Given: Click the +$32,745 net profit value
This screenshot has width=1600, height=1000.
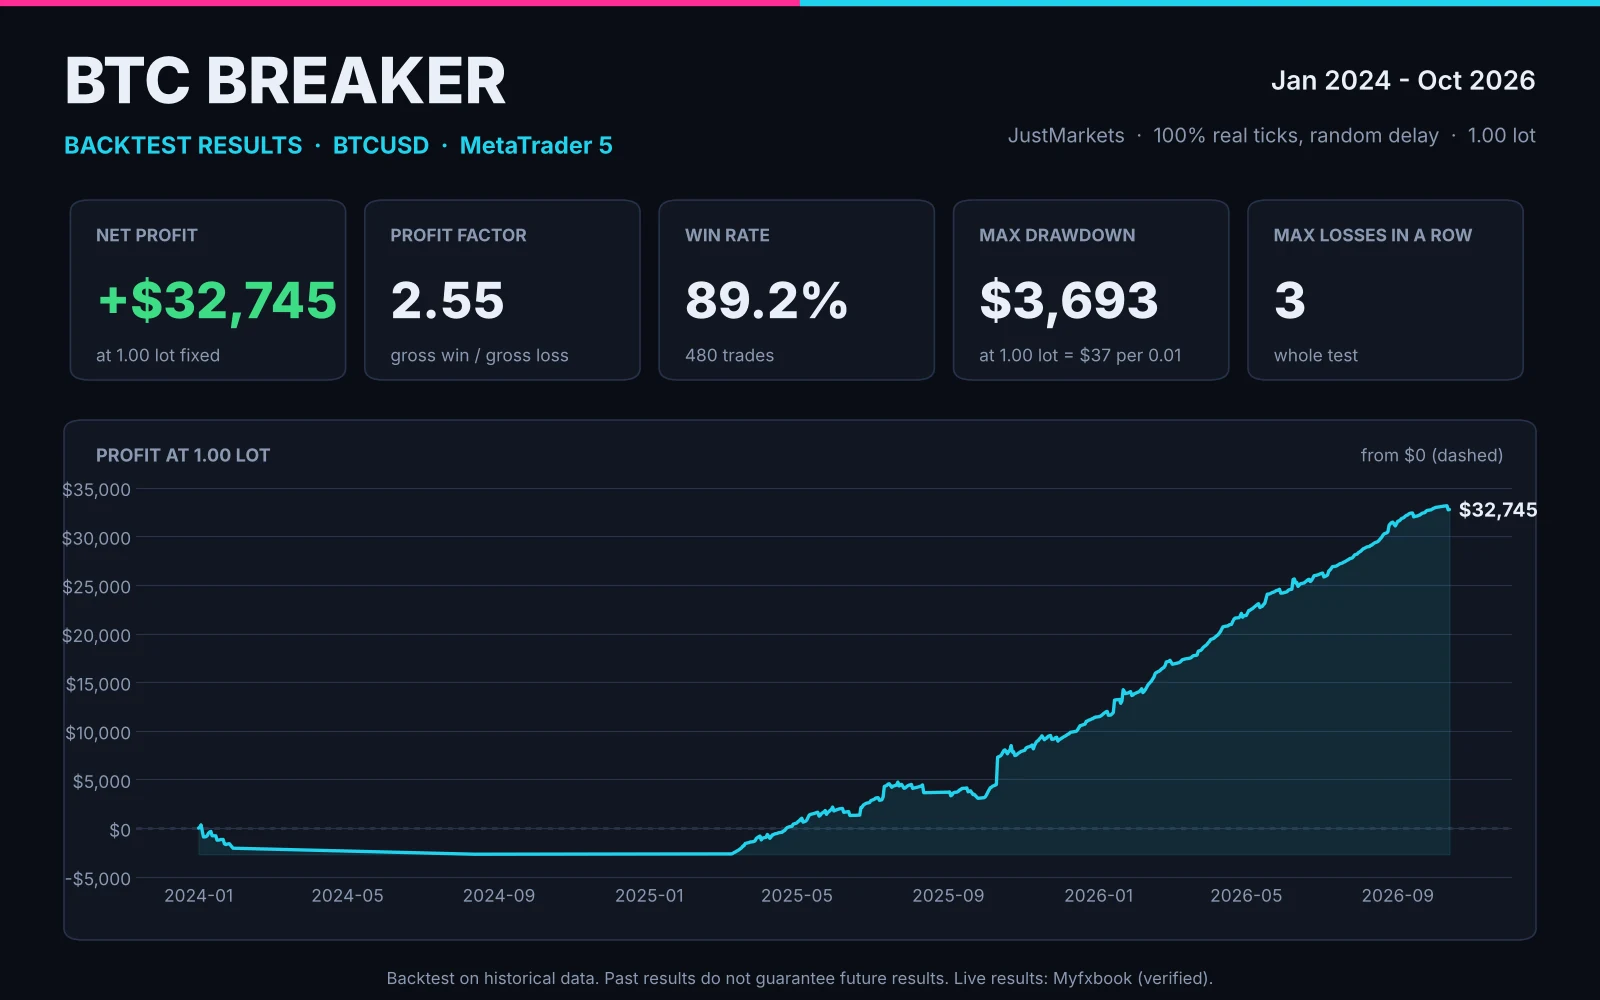Looking at the screenshot, I should (x=218, y=300).
